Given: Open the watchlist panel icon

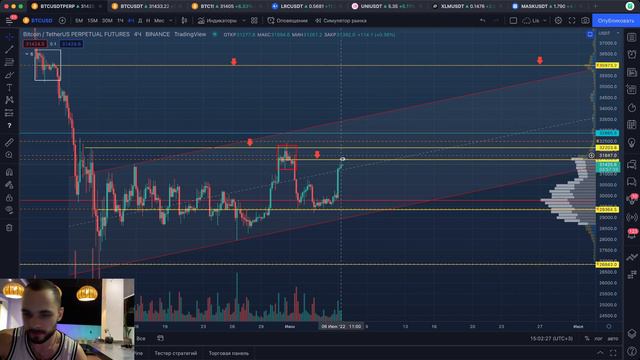Looking at the screenshot, I should [631, 37].
